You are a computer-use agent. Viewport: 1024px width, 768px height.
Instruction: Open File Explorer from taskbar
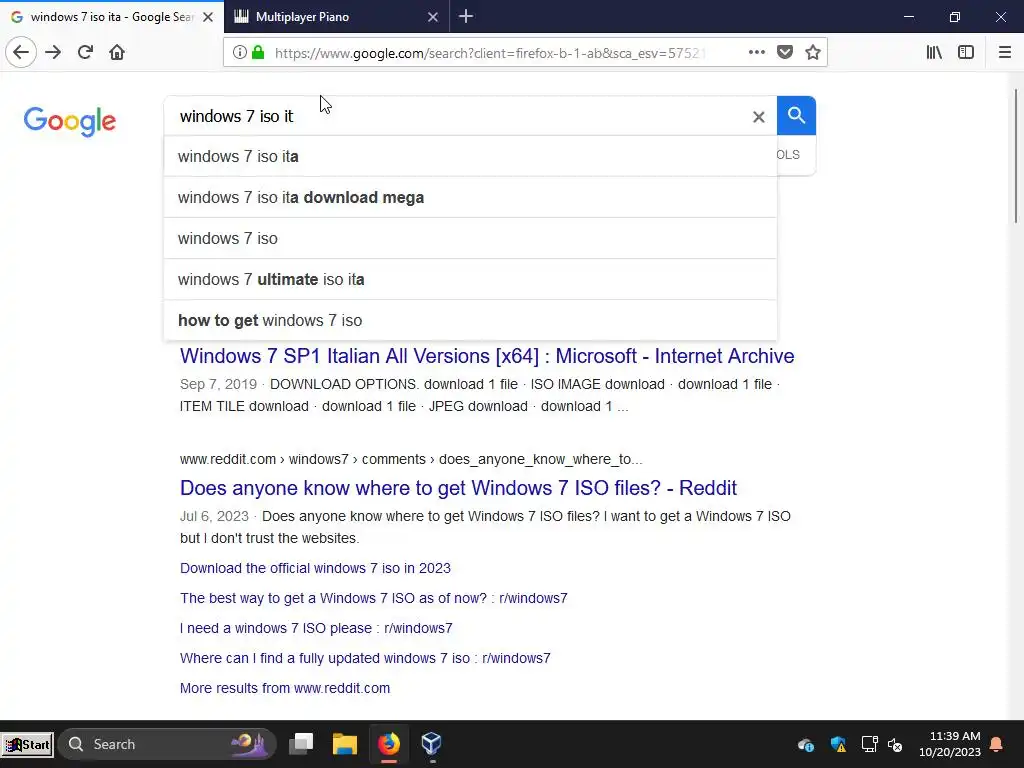pos(344,744)
